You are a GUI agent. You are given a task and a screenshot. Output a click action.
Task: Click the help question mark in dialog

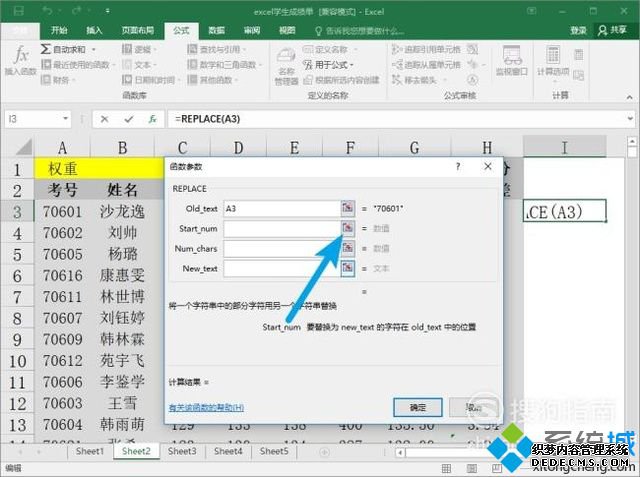pos(458,166)
